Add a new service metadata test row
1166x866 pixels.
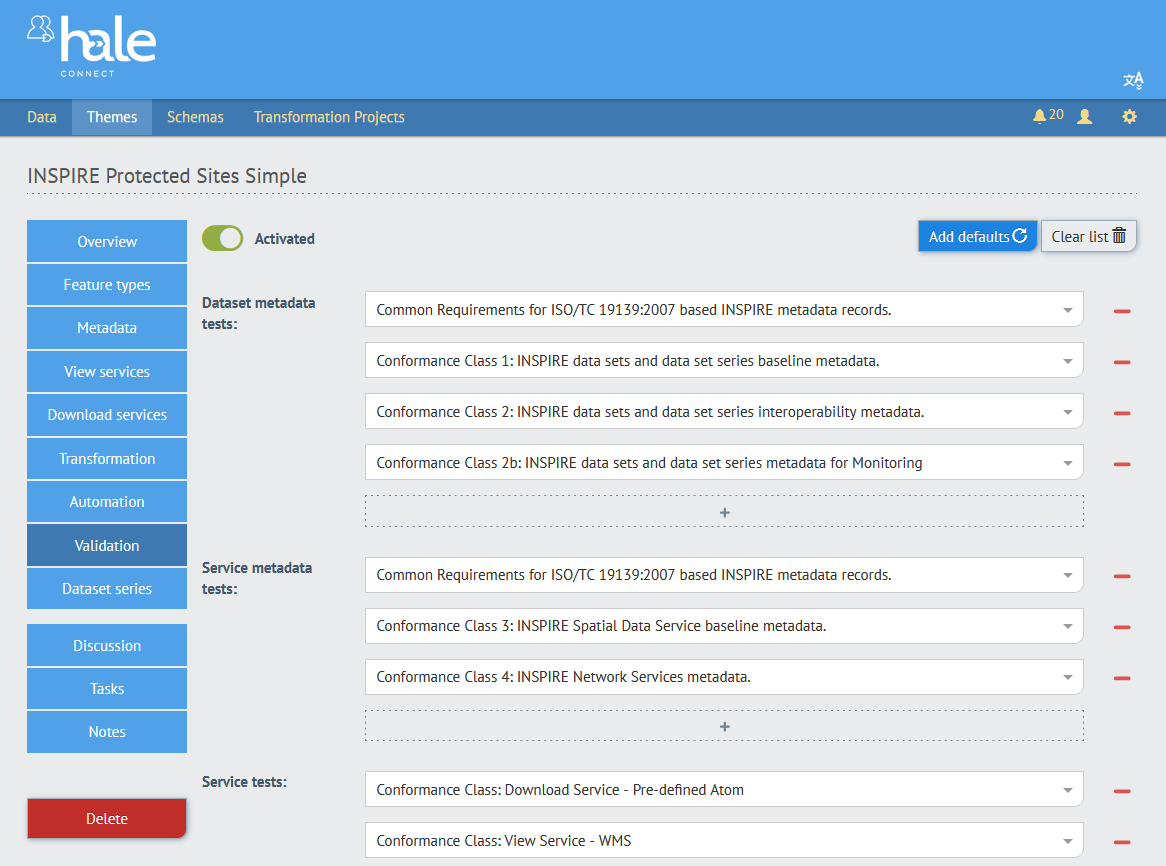click(x=724, y=726)
